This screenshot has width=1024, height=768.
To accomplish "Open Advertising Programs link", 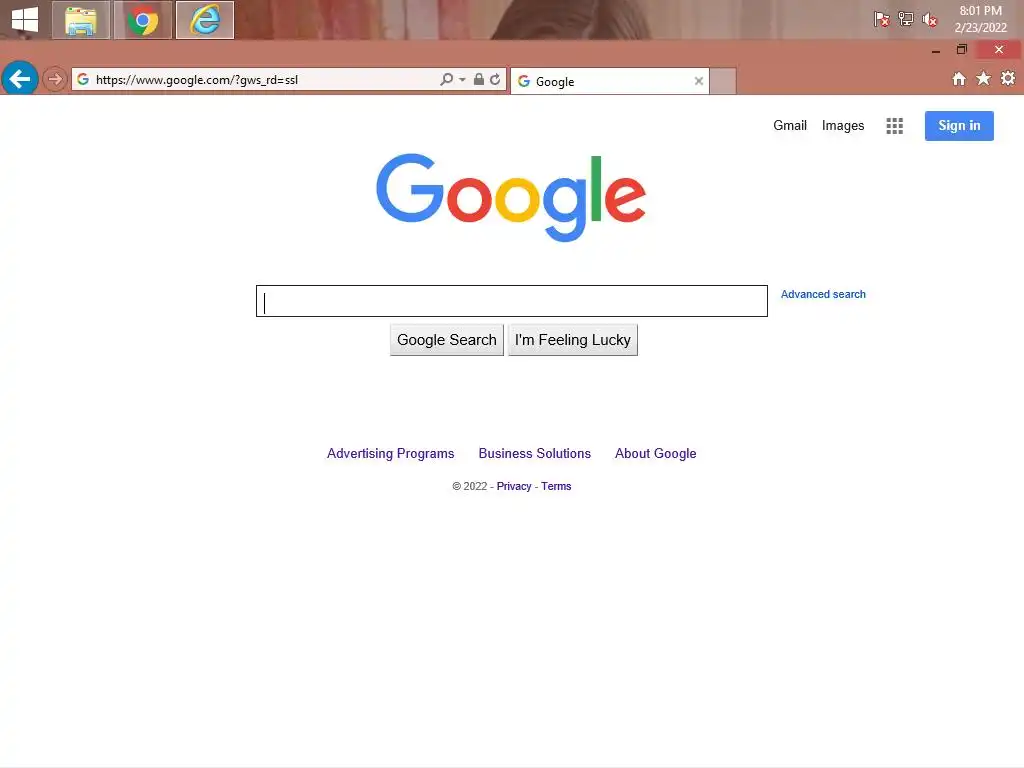I will point(391,453).
